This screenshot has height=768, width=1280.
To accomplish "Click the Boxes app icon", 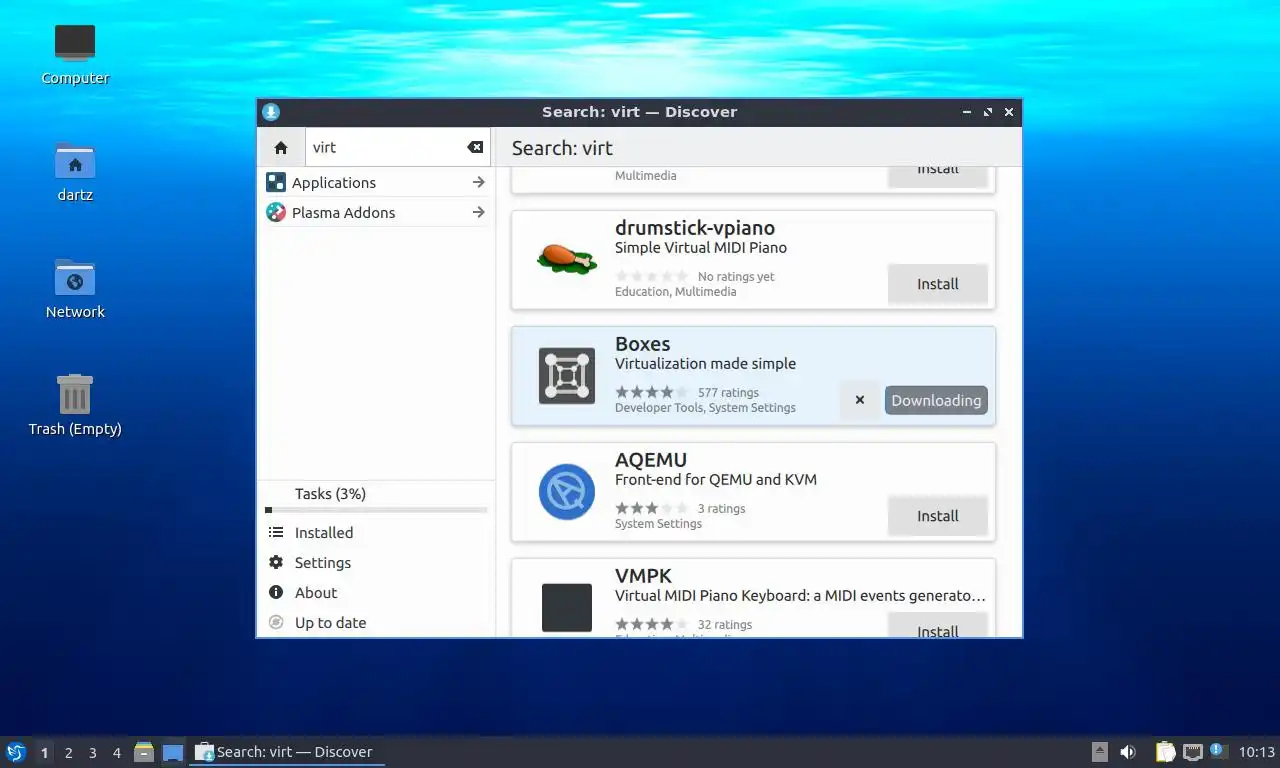I will tap(567, 376).
